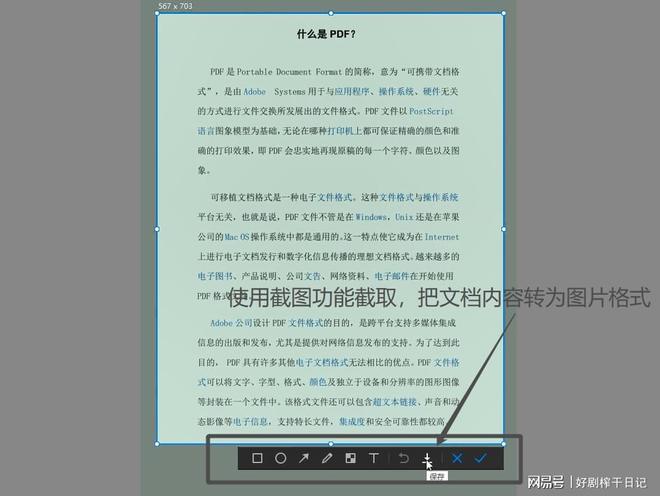Open the Windows link
This screenshot has height=496, width=660.
pos(371,217)
